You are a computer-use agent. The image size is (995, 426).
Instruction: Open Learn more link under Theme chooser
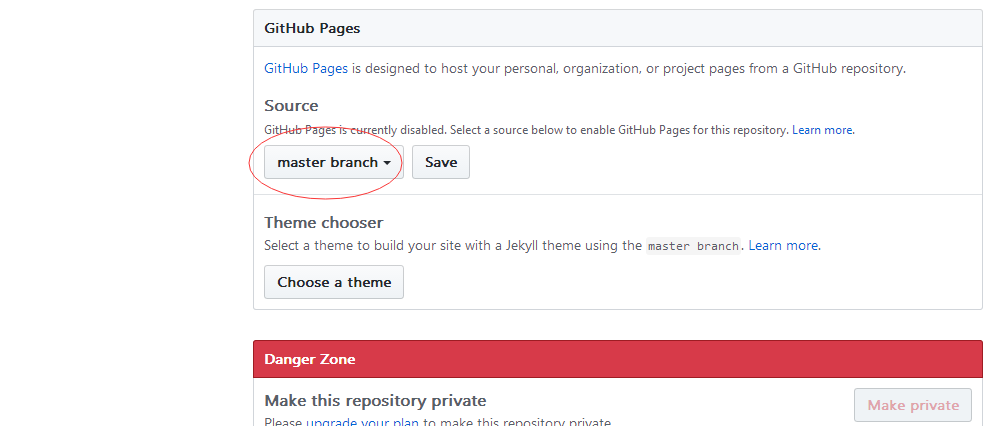tap(784, 245)
